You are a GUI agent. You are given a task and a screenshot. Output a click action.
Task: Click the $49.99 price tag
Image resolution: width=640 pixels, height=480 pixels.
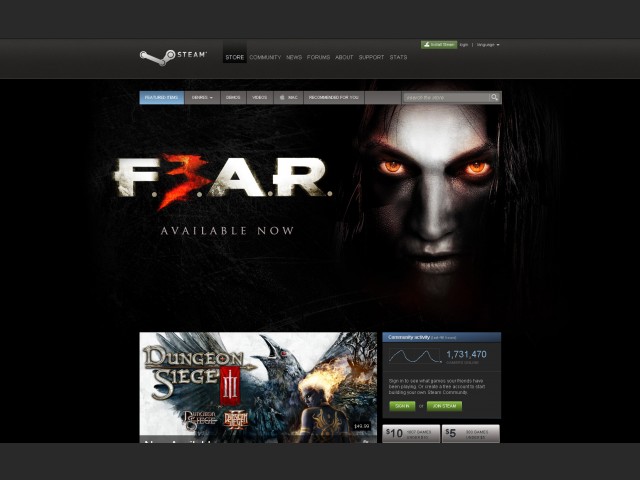pyautogui.click(x=362, y=426)
